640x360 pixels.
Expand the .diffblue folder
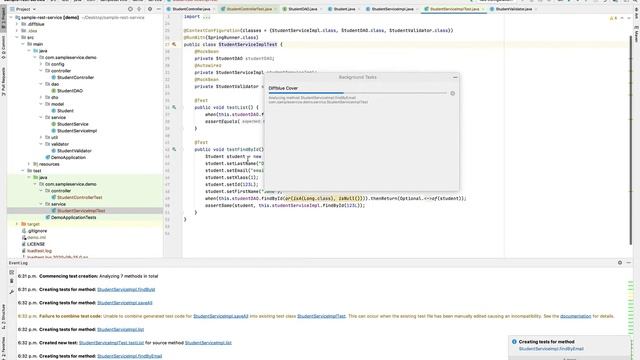(17, 24)
